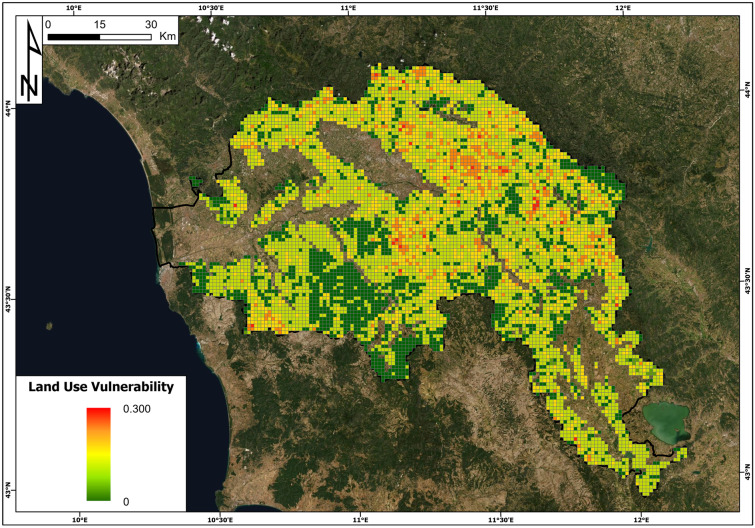Click the 15 label above the scale bar
Image resolution: width=755 pixels, height=528 pixels.
99,24
